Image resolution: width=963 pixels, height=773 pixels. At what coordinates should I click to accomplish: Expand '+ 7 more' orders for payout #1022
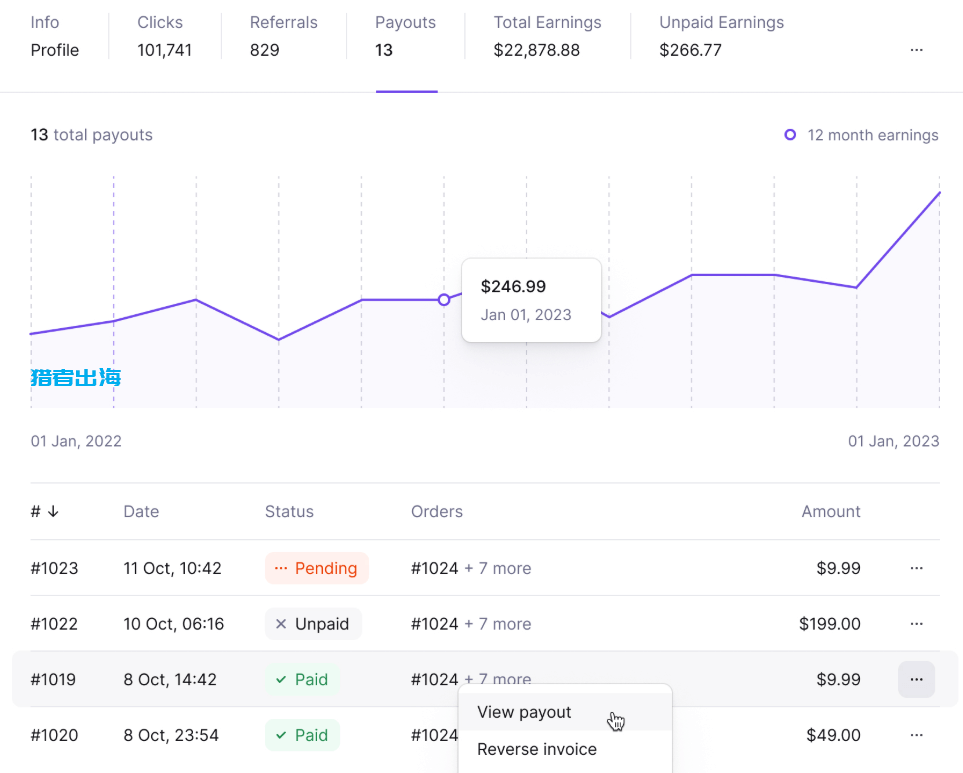pyautogui.click(x=497, y=624)
